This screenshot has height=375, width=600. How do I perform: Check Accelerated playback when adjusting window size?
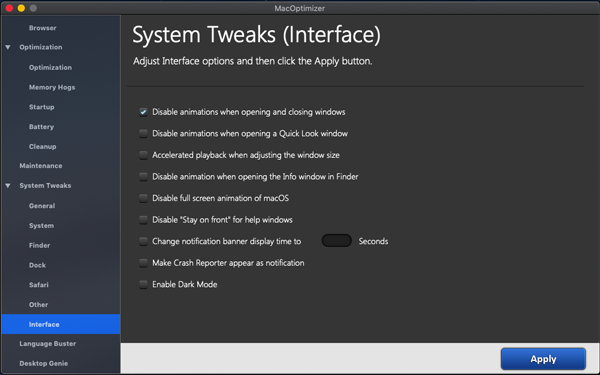[x=143, y=155]
